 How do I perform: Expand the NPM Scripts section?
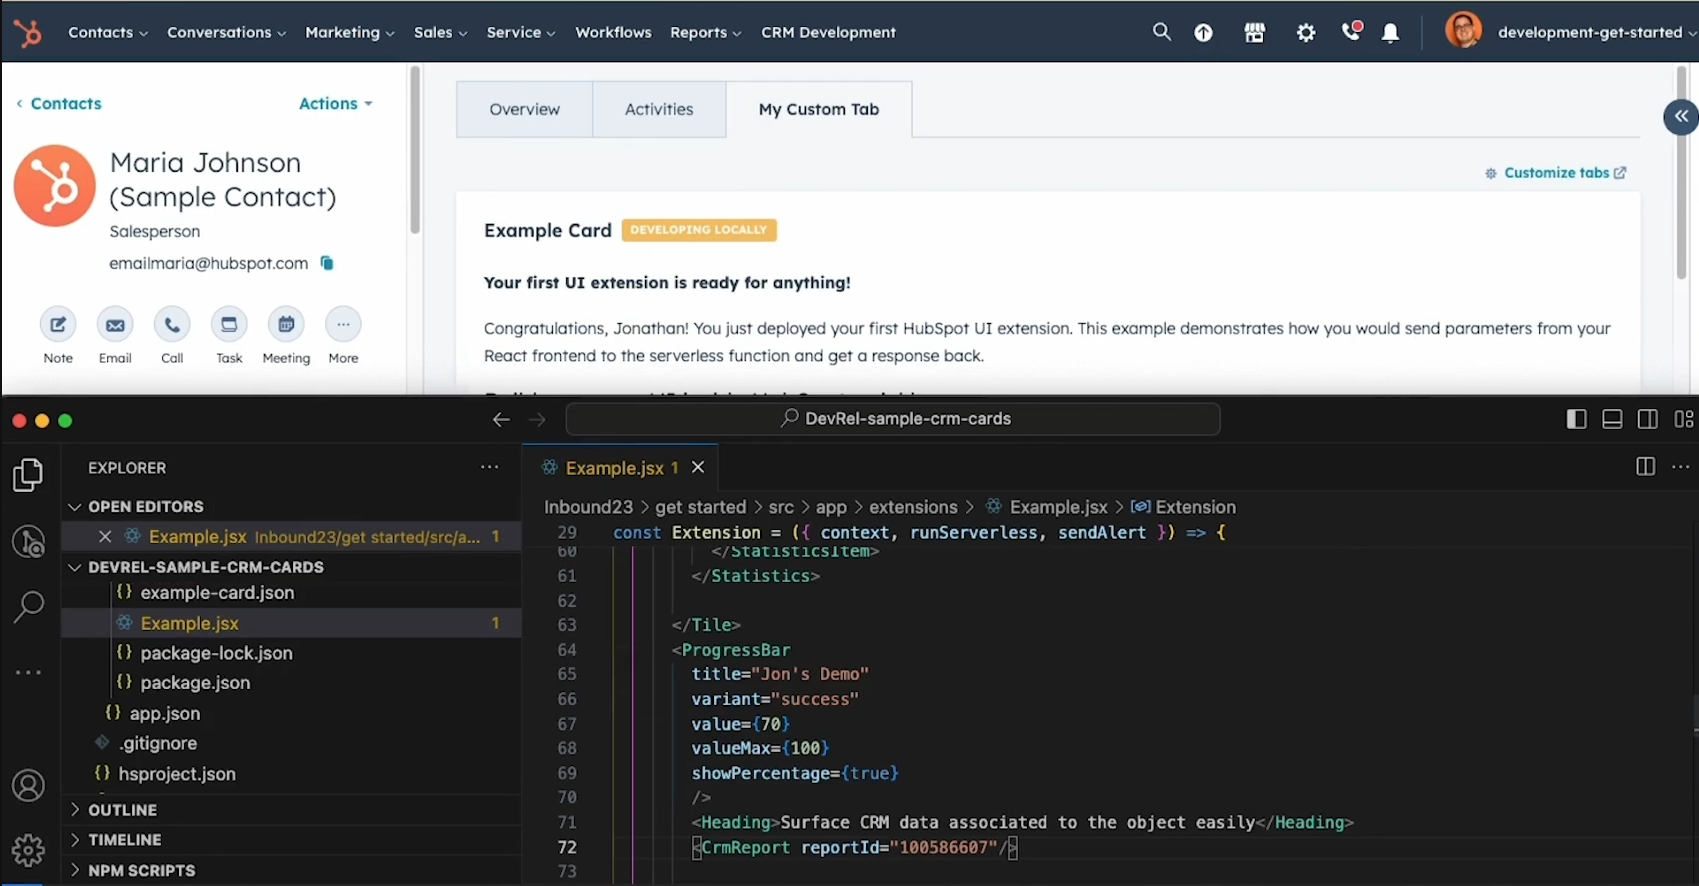click(131, 871)
